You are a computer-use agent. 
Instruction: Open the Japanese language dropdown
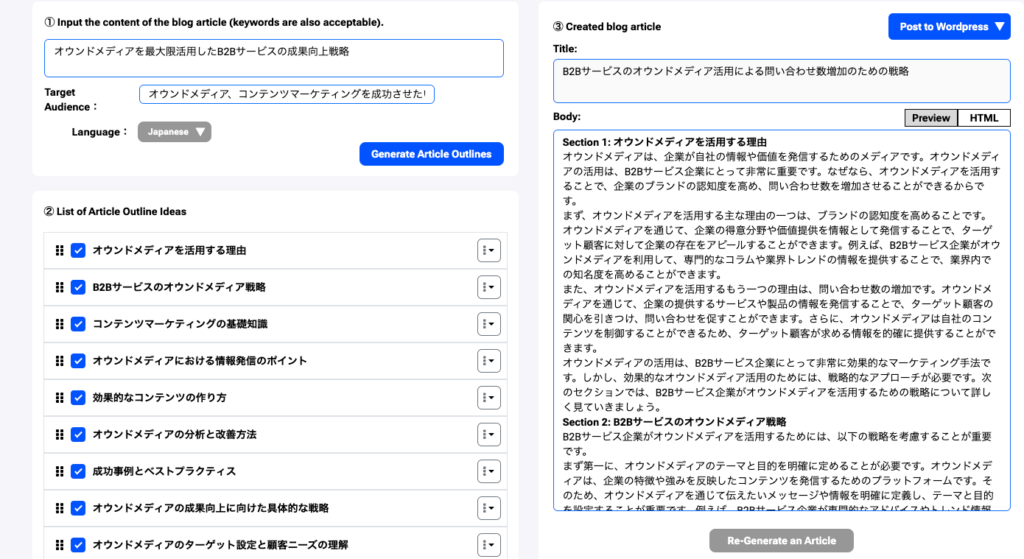[174, 132]
